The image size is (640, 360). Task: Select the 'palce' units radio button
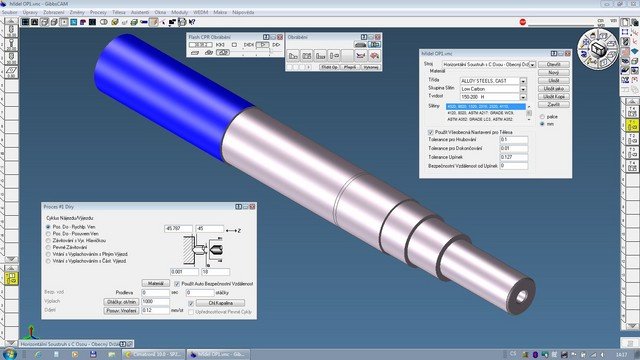point(542,117)
